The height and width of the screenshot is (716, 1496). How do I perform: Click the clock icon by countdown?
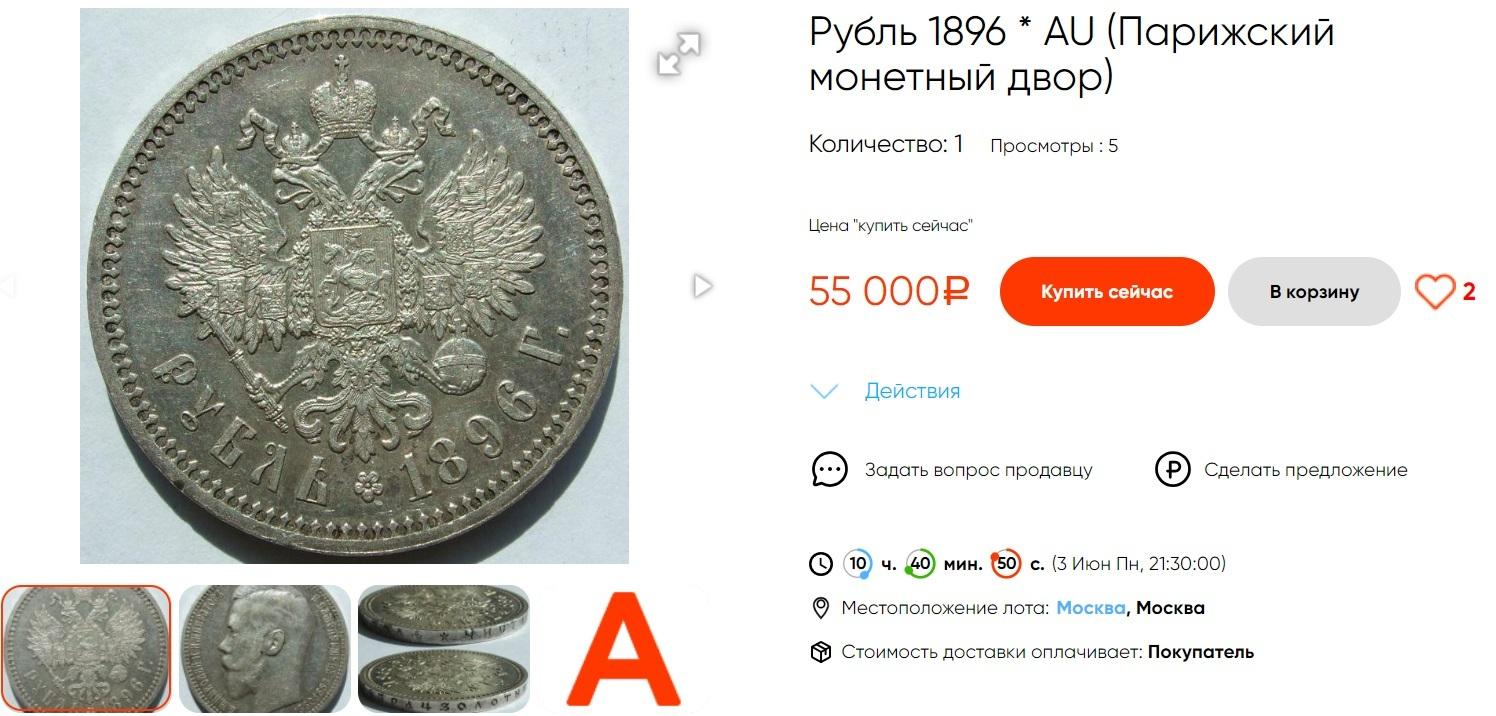click(x=820, y=564)
